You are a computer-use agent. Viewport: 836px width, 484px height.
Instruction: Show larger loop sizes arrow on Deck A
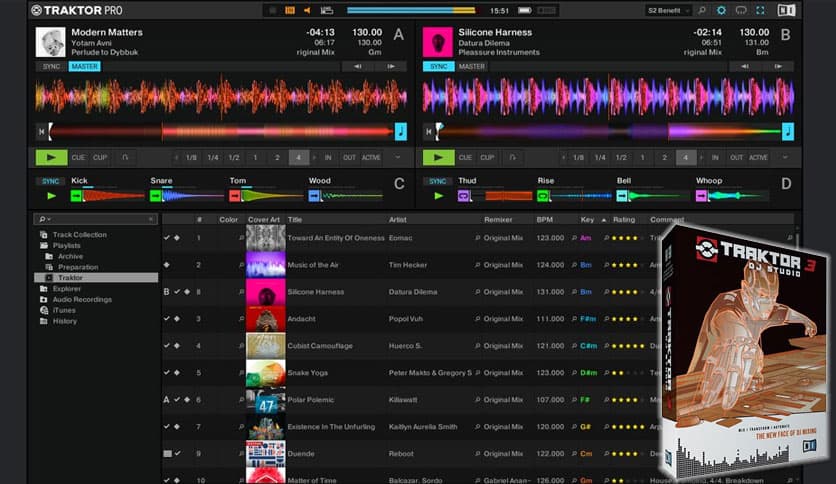pyautogui.click(x=314, y=157)
